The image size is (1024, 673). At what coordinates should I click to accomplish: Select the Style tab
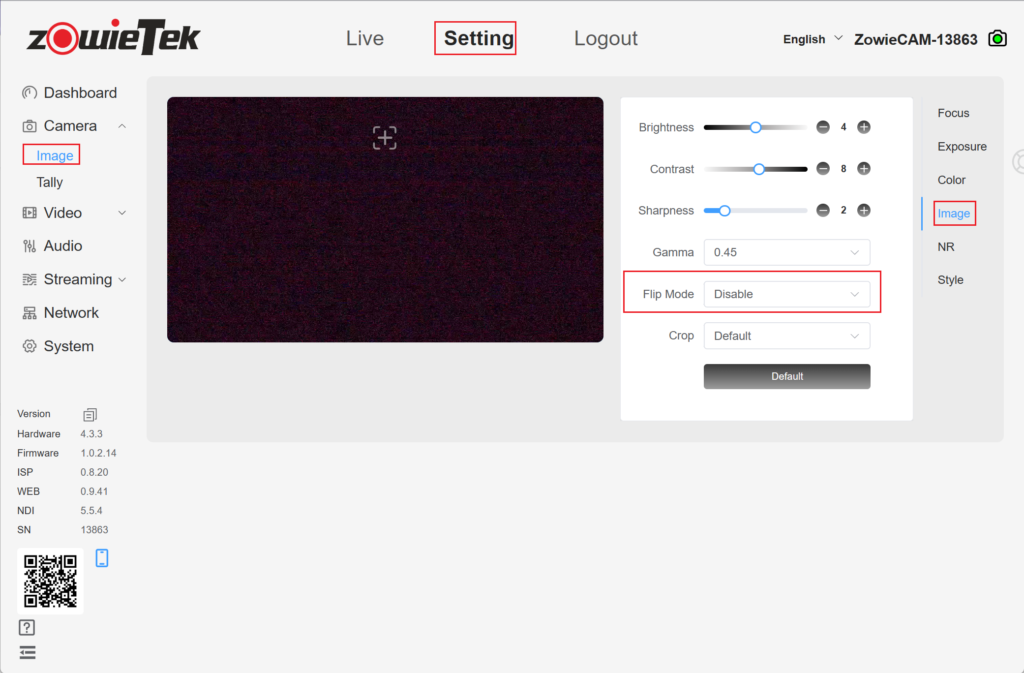coord(950,280)
